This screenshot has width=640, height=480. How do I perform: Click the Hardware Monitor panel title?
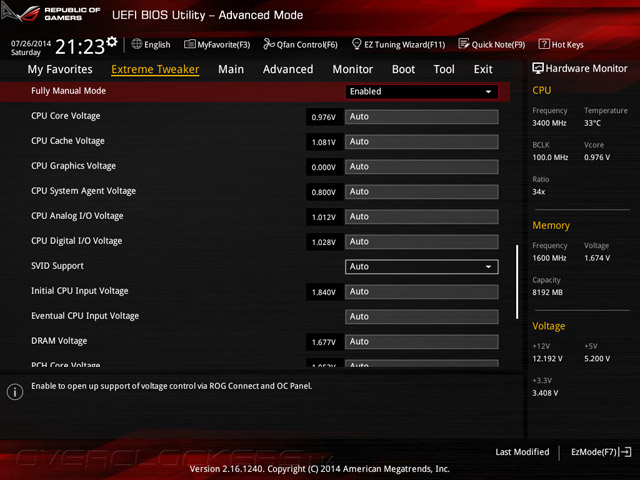586,69
